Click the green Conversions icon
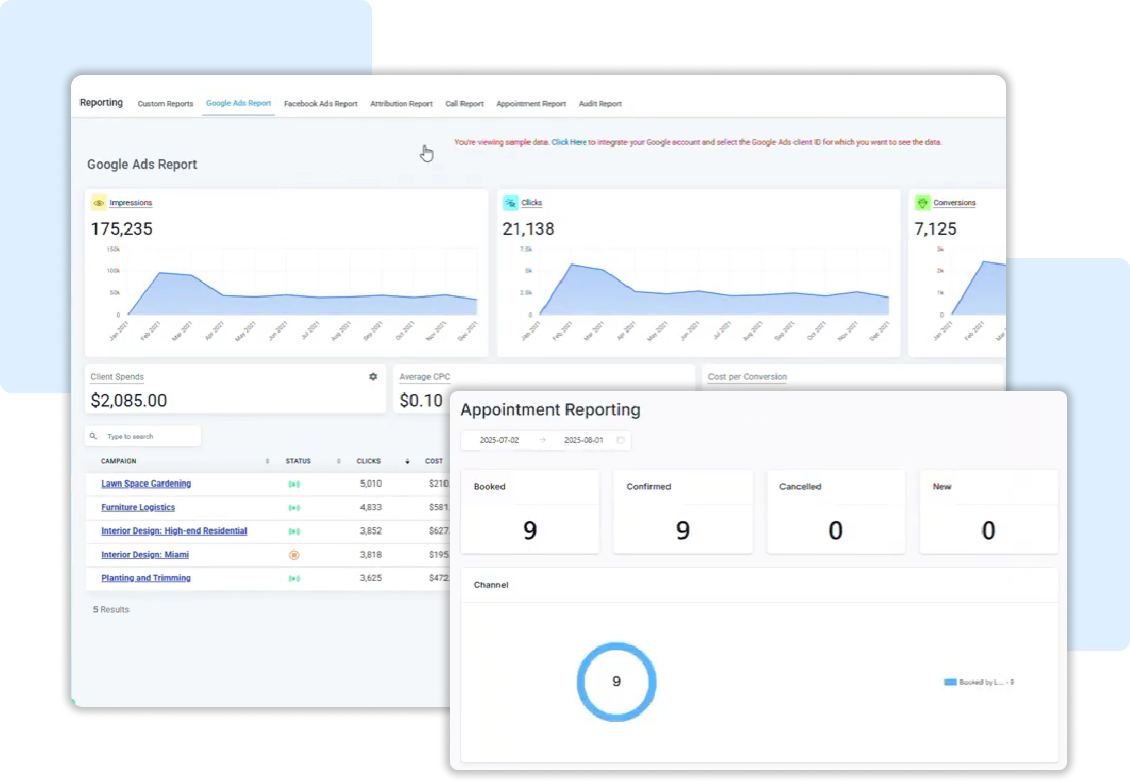Image resolution: width=1130 pixels, height=784 pixels. [x=922, y=203]
